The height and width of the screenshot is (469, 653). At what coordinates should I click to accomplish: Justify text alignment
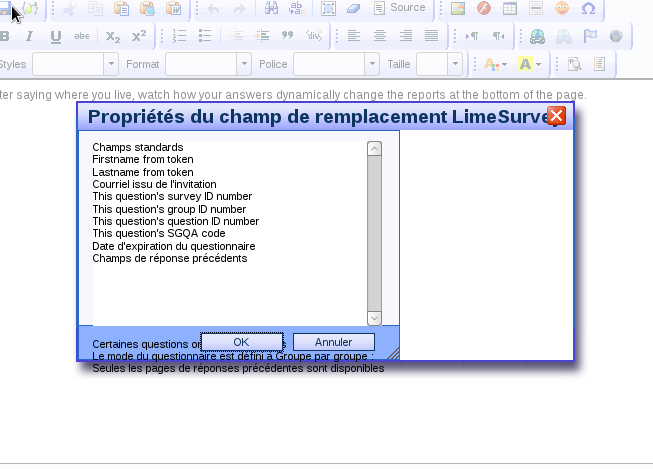[x=431, y=36]
